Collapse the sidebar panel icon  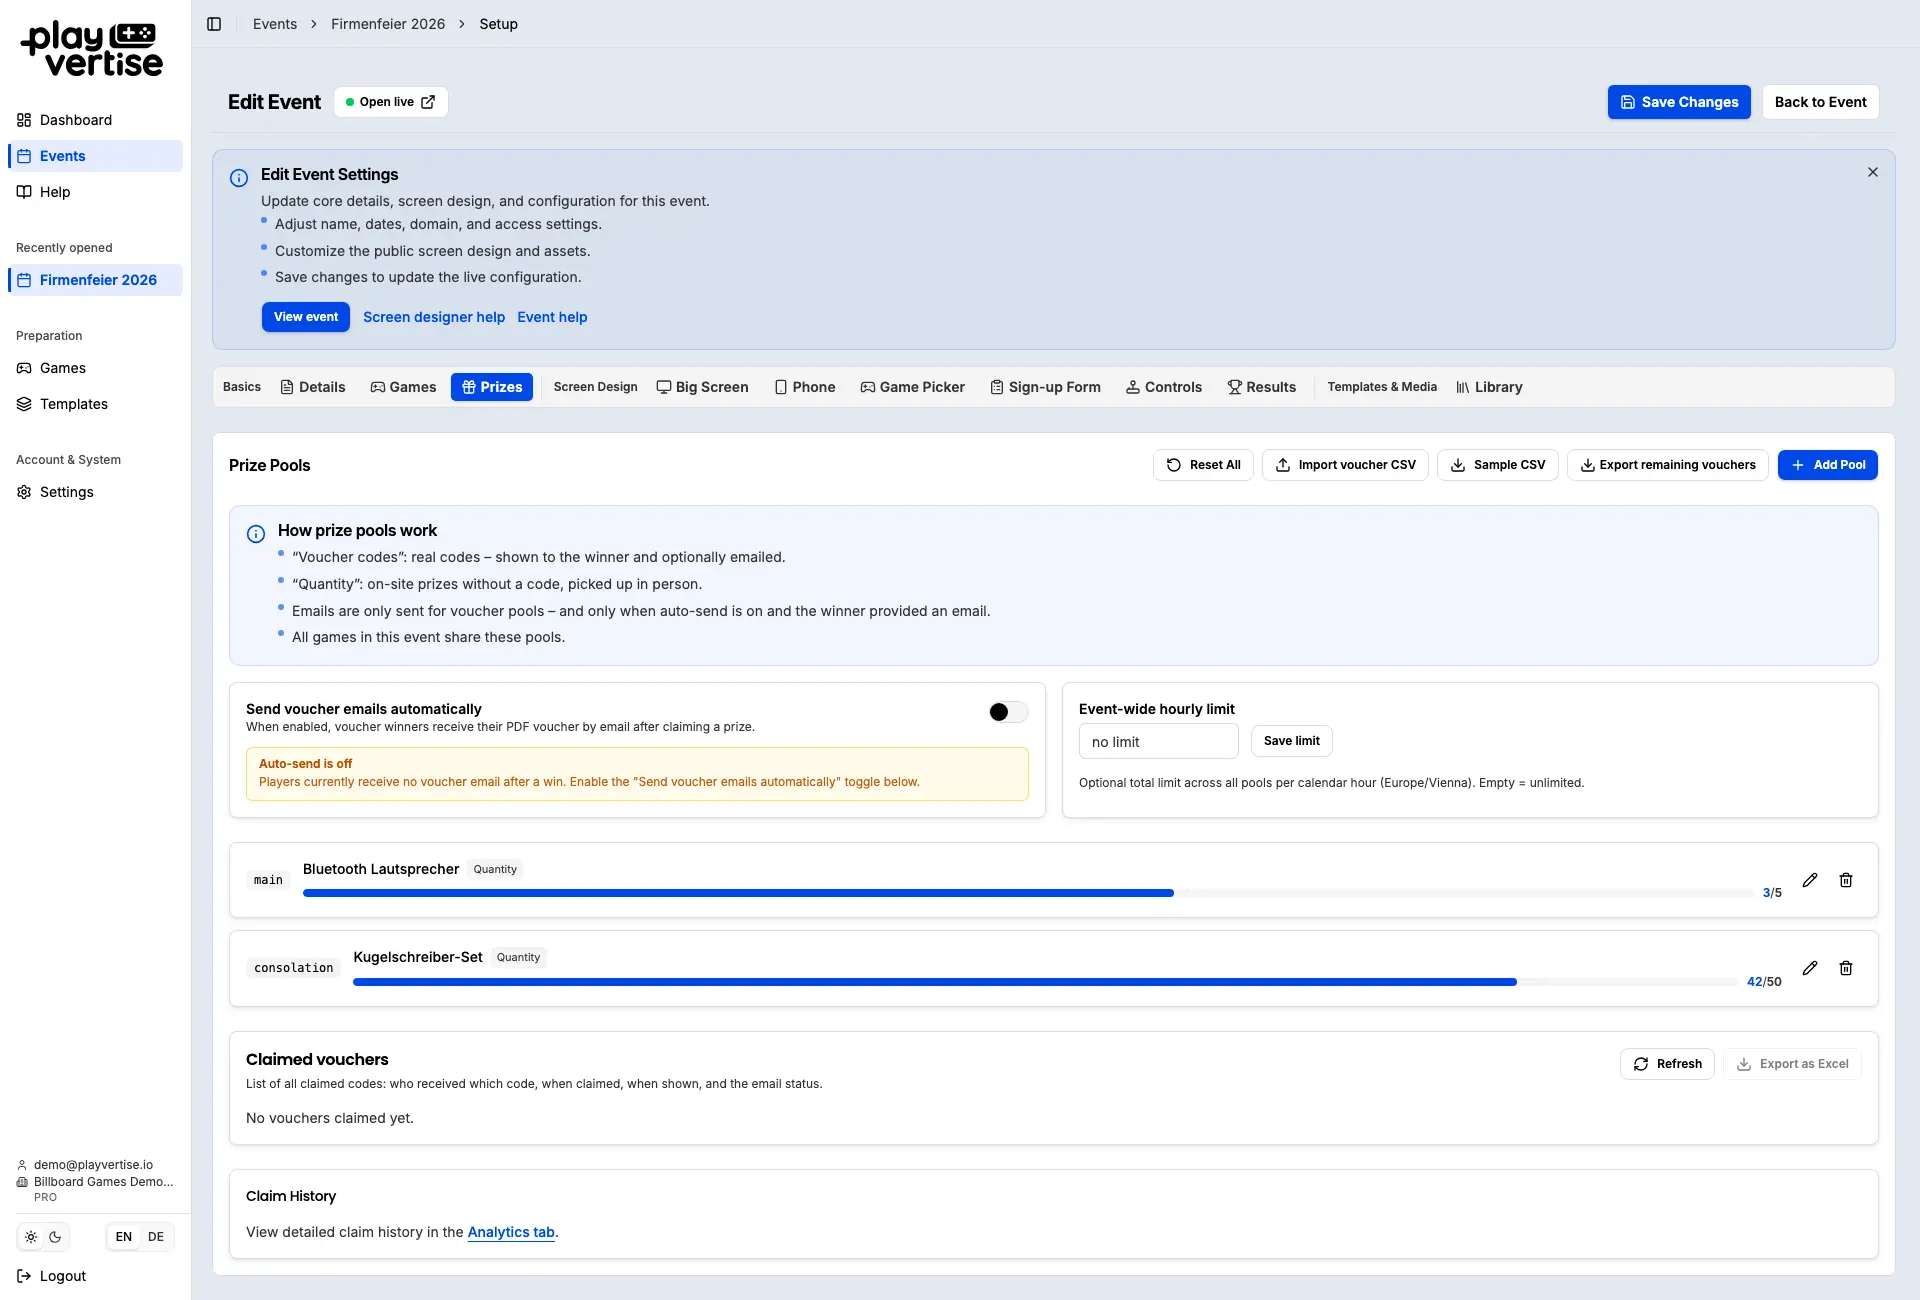[214, 24]
